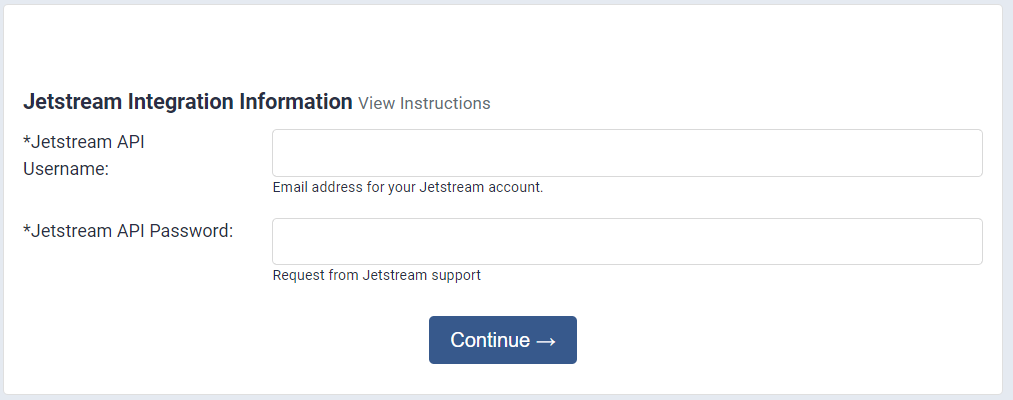1013x400 pixels.
Task: Click the Jetstream API Username input field
Action: click(x=627, y=153)
